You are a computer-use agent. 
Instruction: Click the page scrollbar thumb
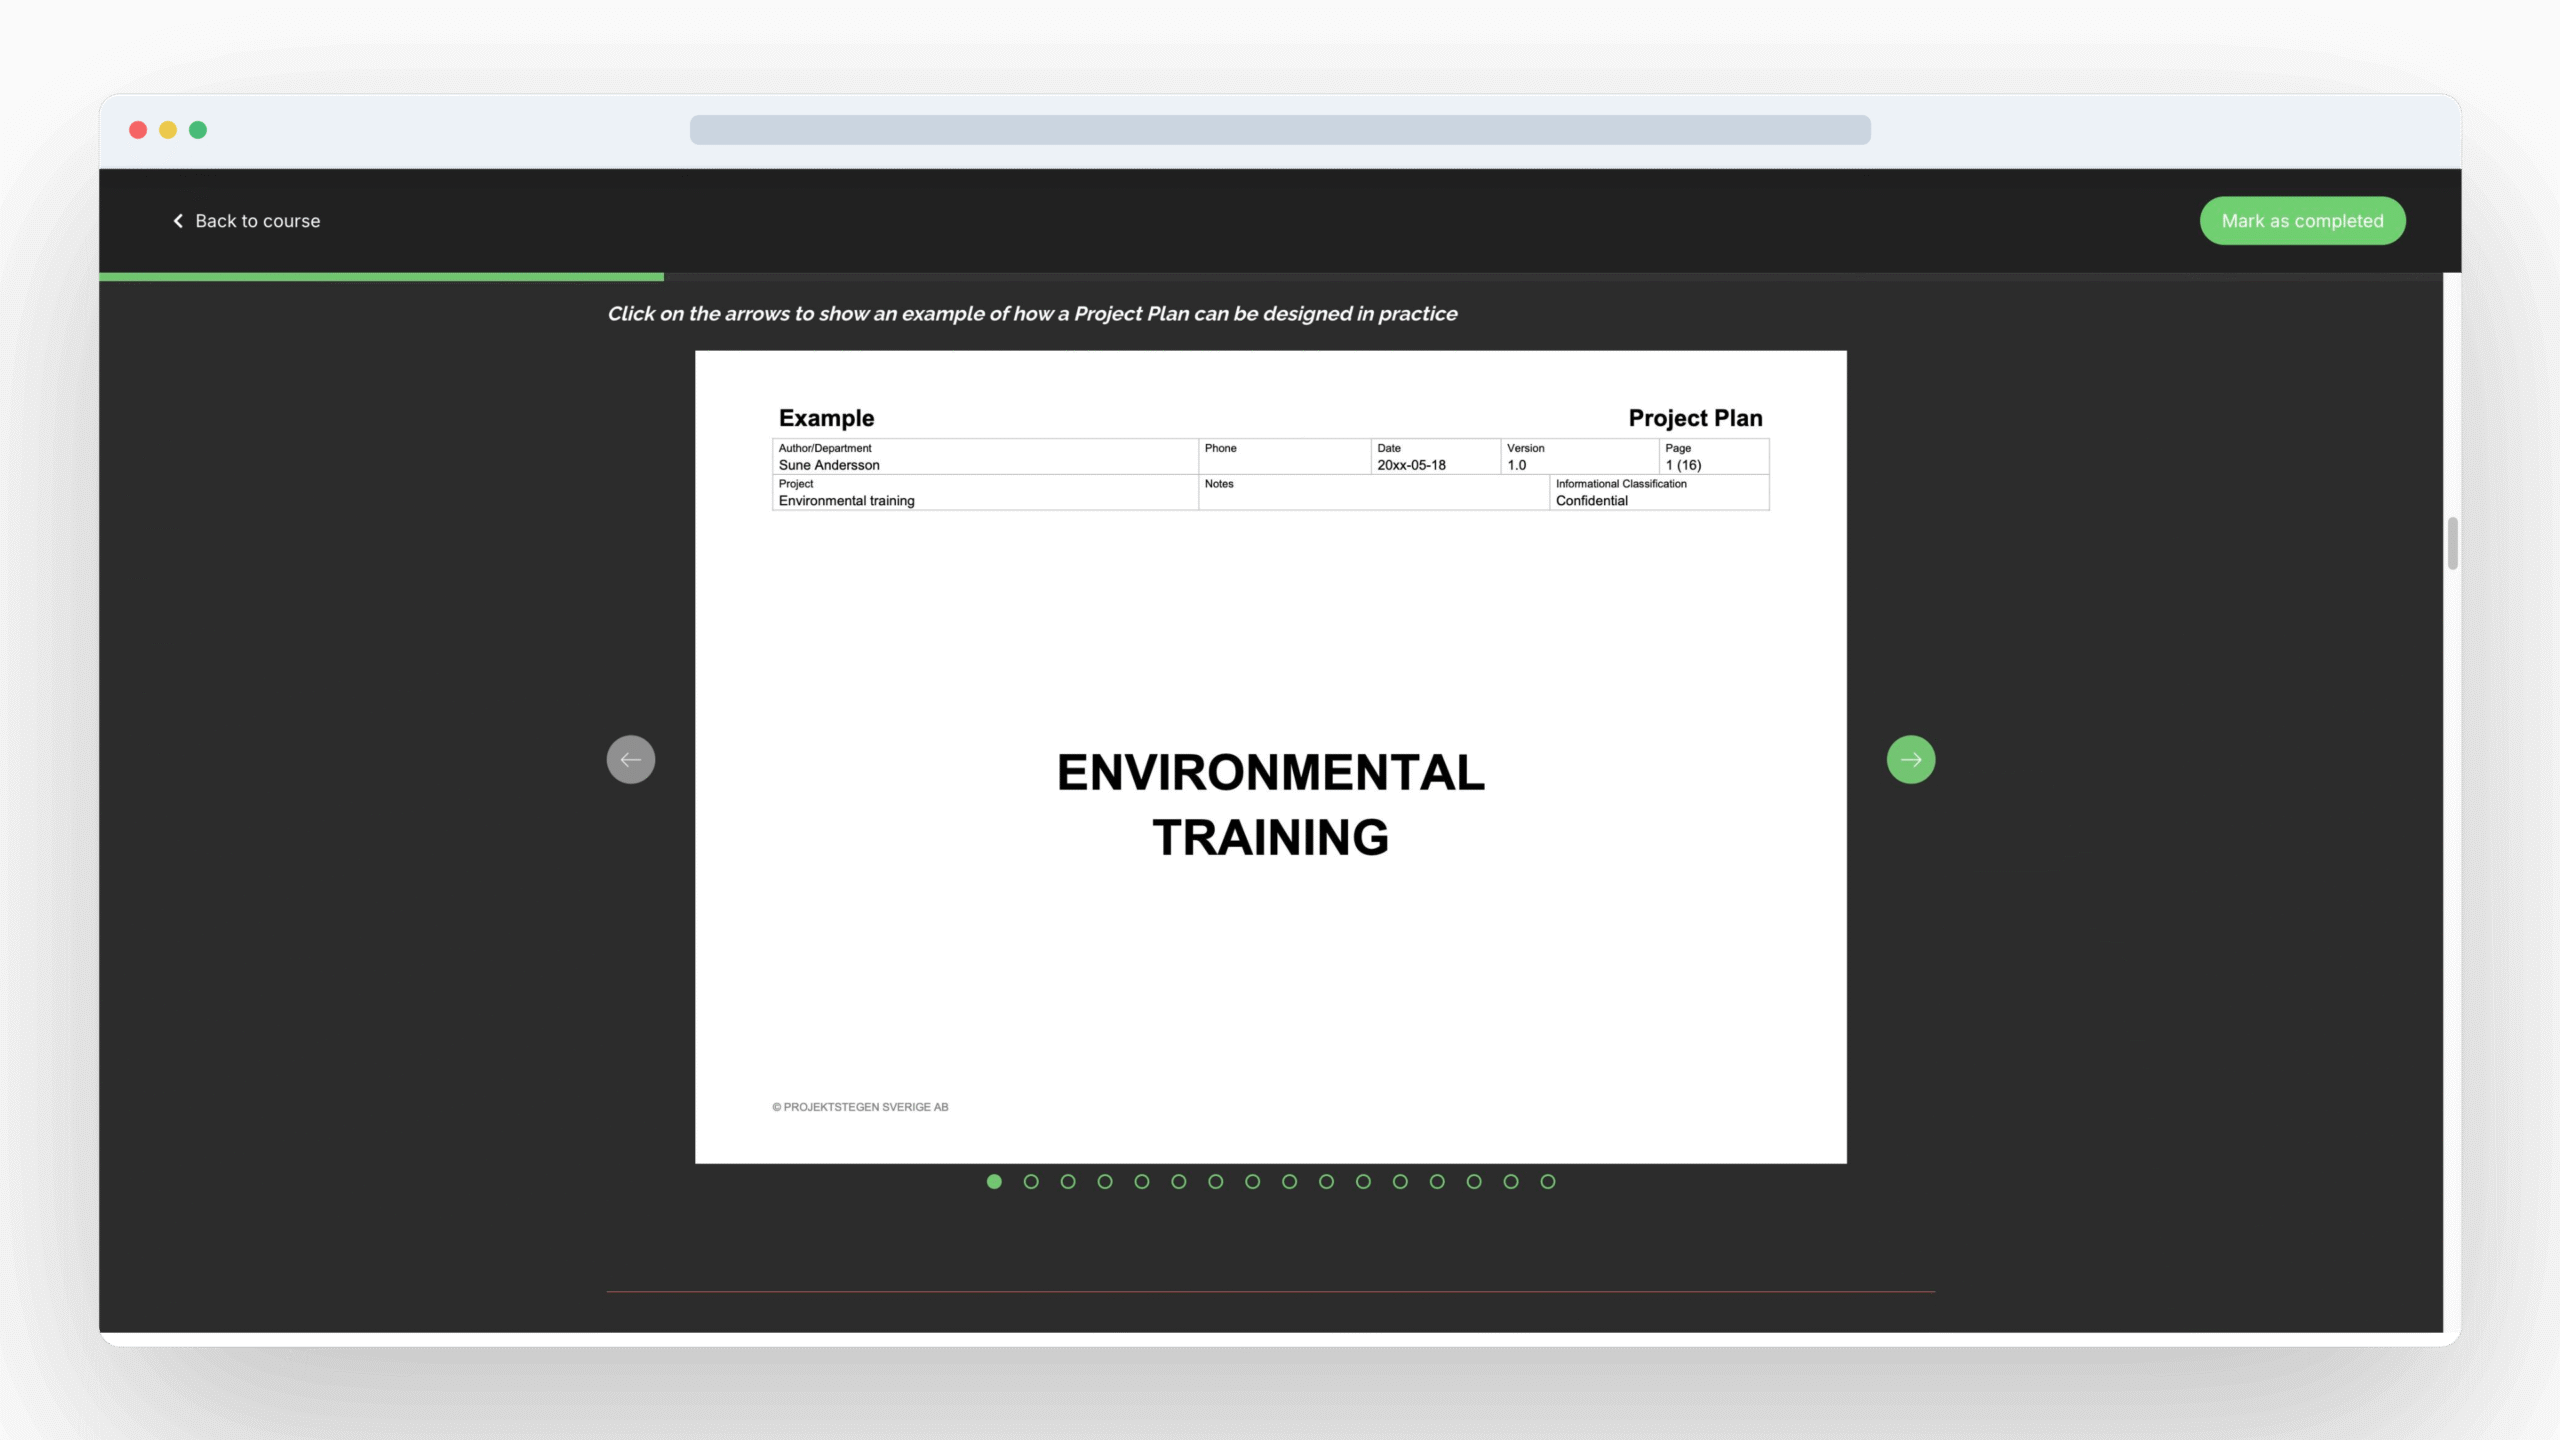pyautogui.click(x=2452, y=543)
